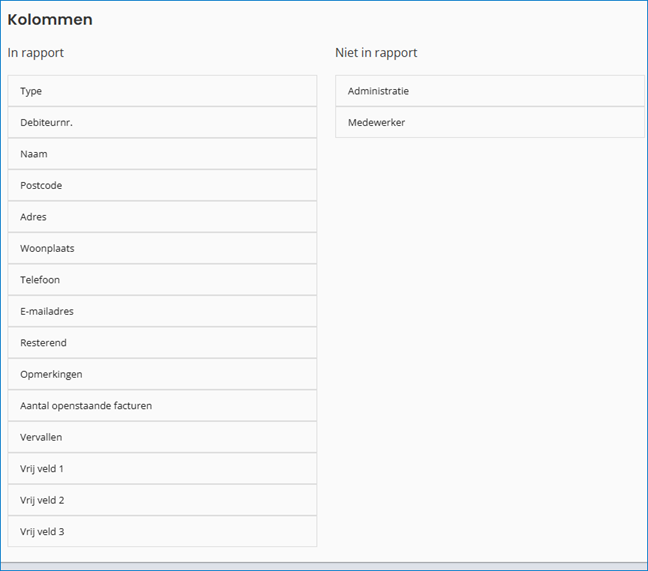This screenshot has width=648, height=571.
Task: Select Aantal openstaande facturen column
Action: tap(161, 406)
